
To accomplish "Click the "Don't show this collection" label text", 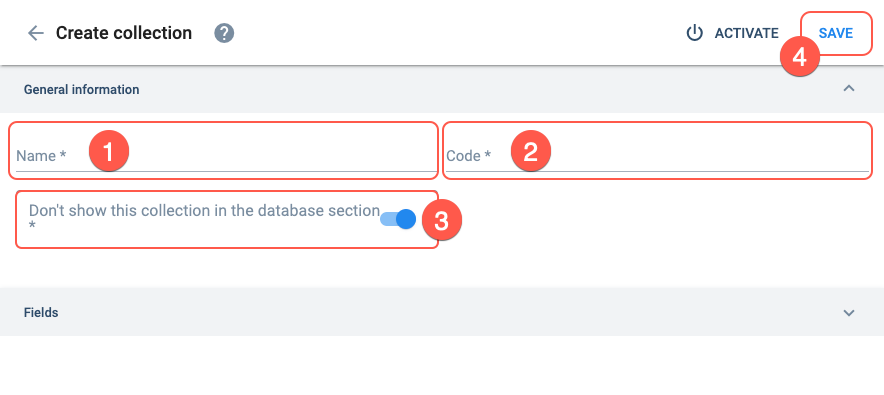I will pos(204,211).
